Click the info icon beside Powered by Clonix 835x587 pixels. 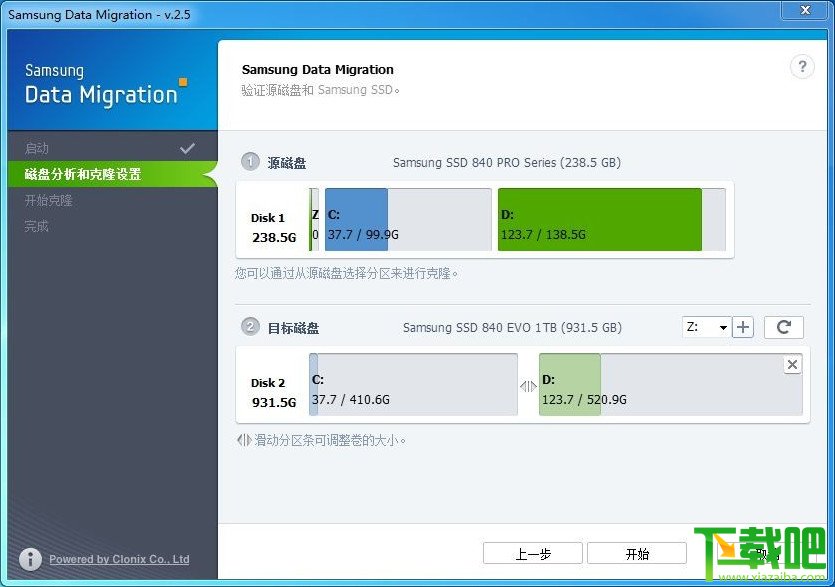coord(30,559)
